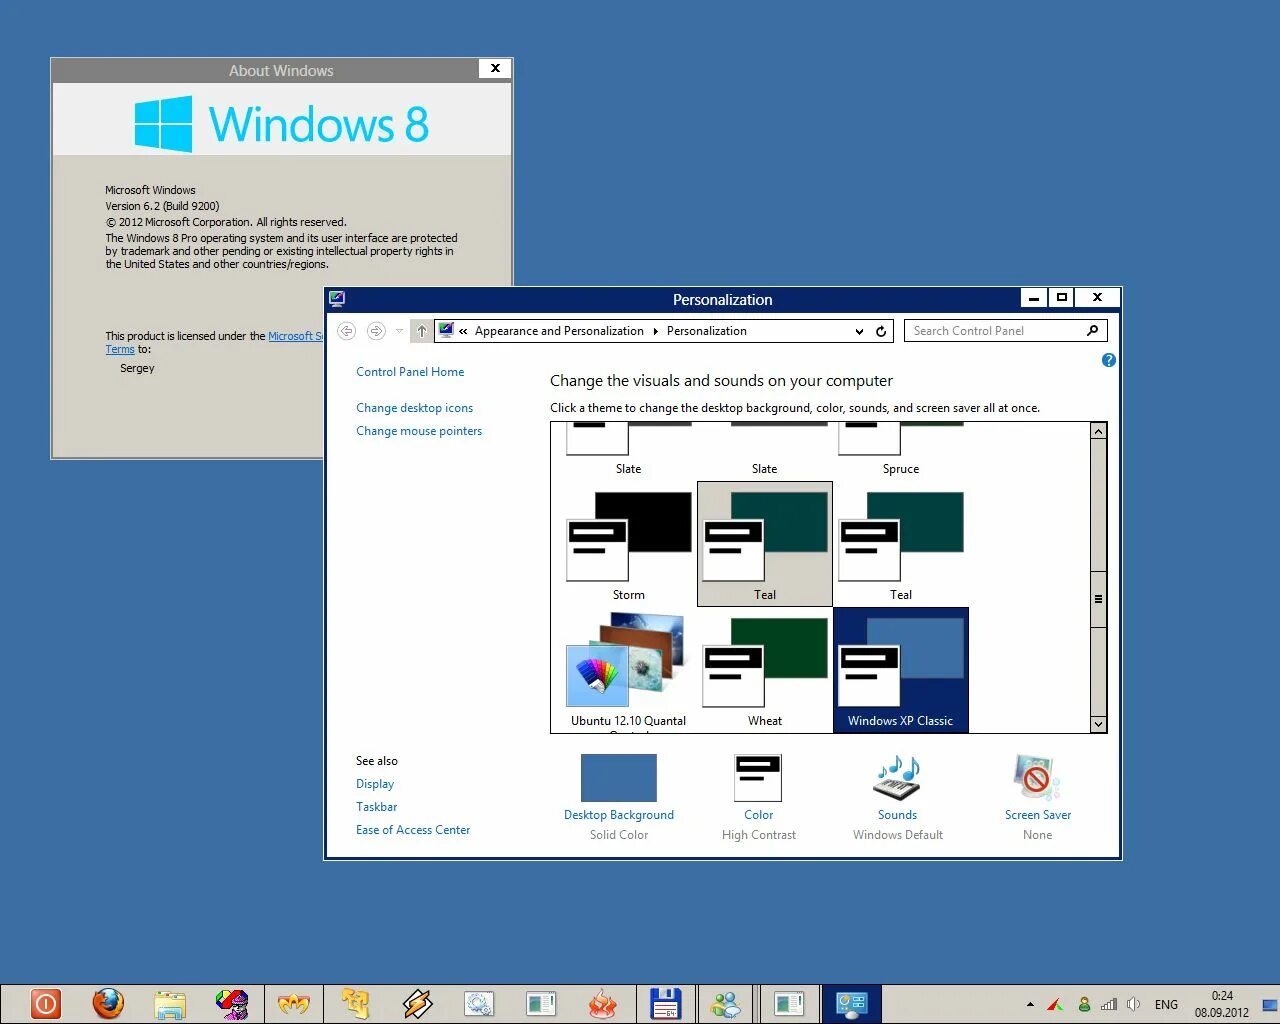Open the gear window taskbar icon
Viewport: 1280px width, 1024px height.
pyautogui.click(x=479, y=1004)
